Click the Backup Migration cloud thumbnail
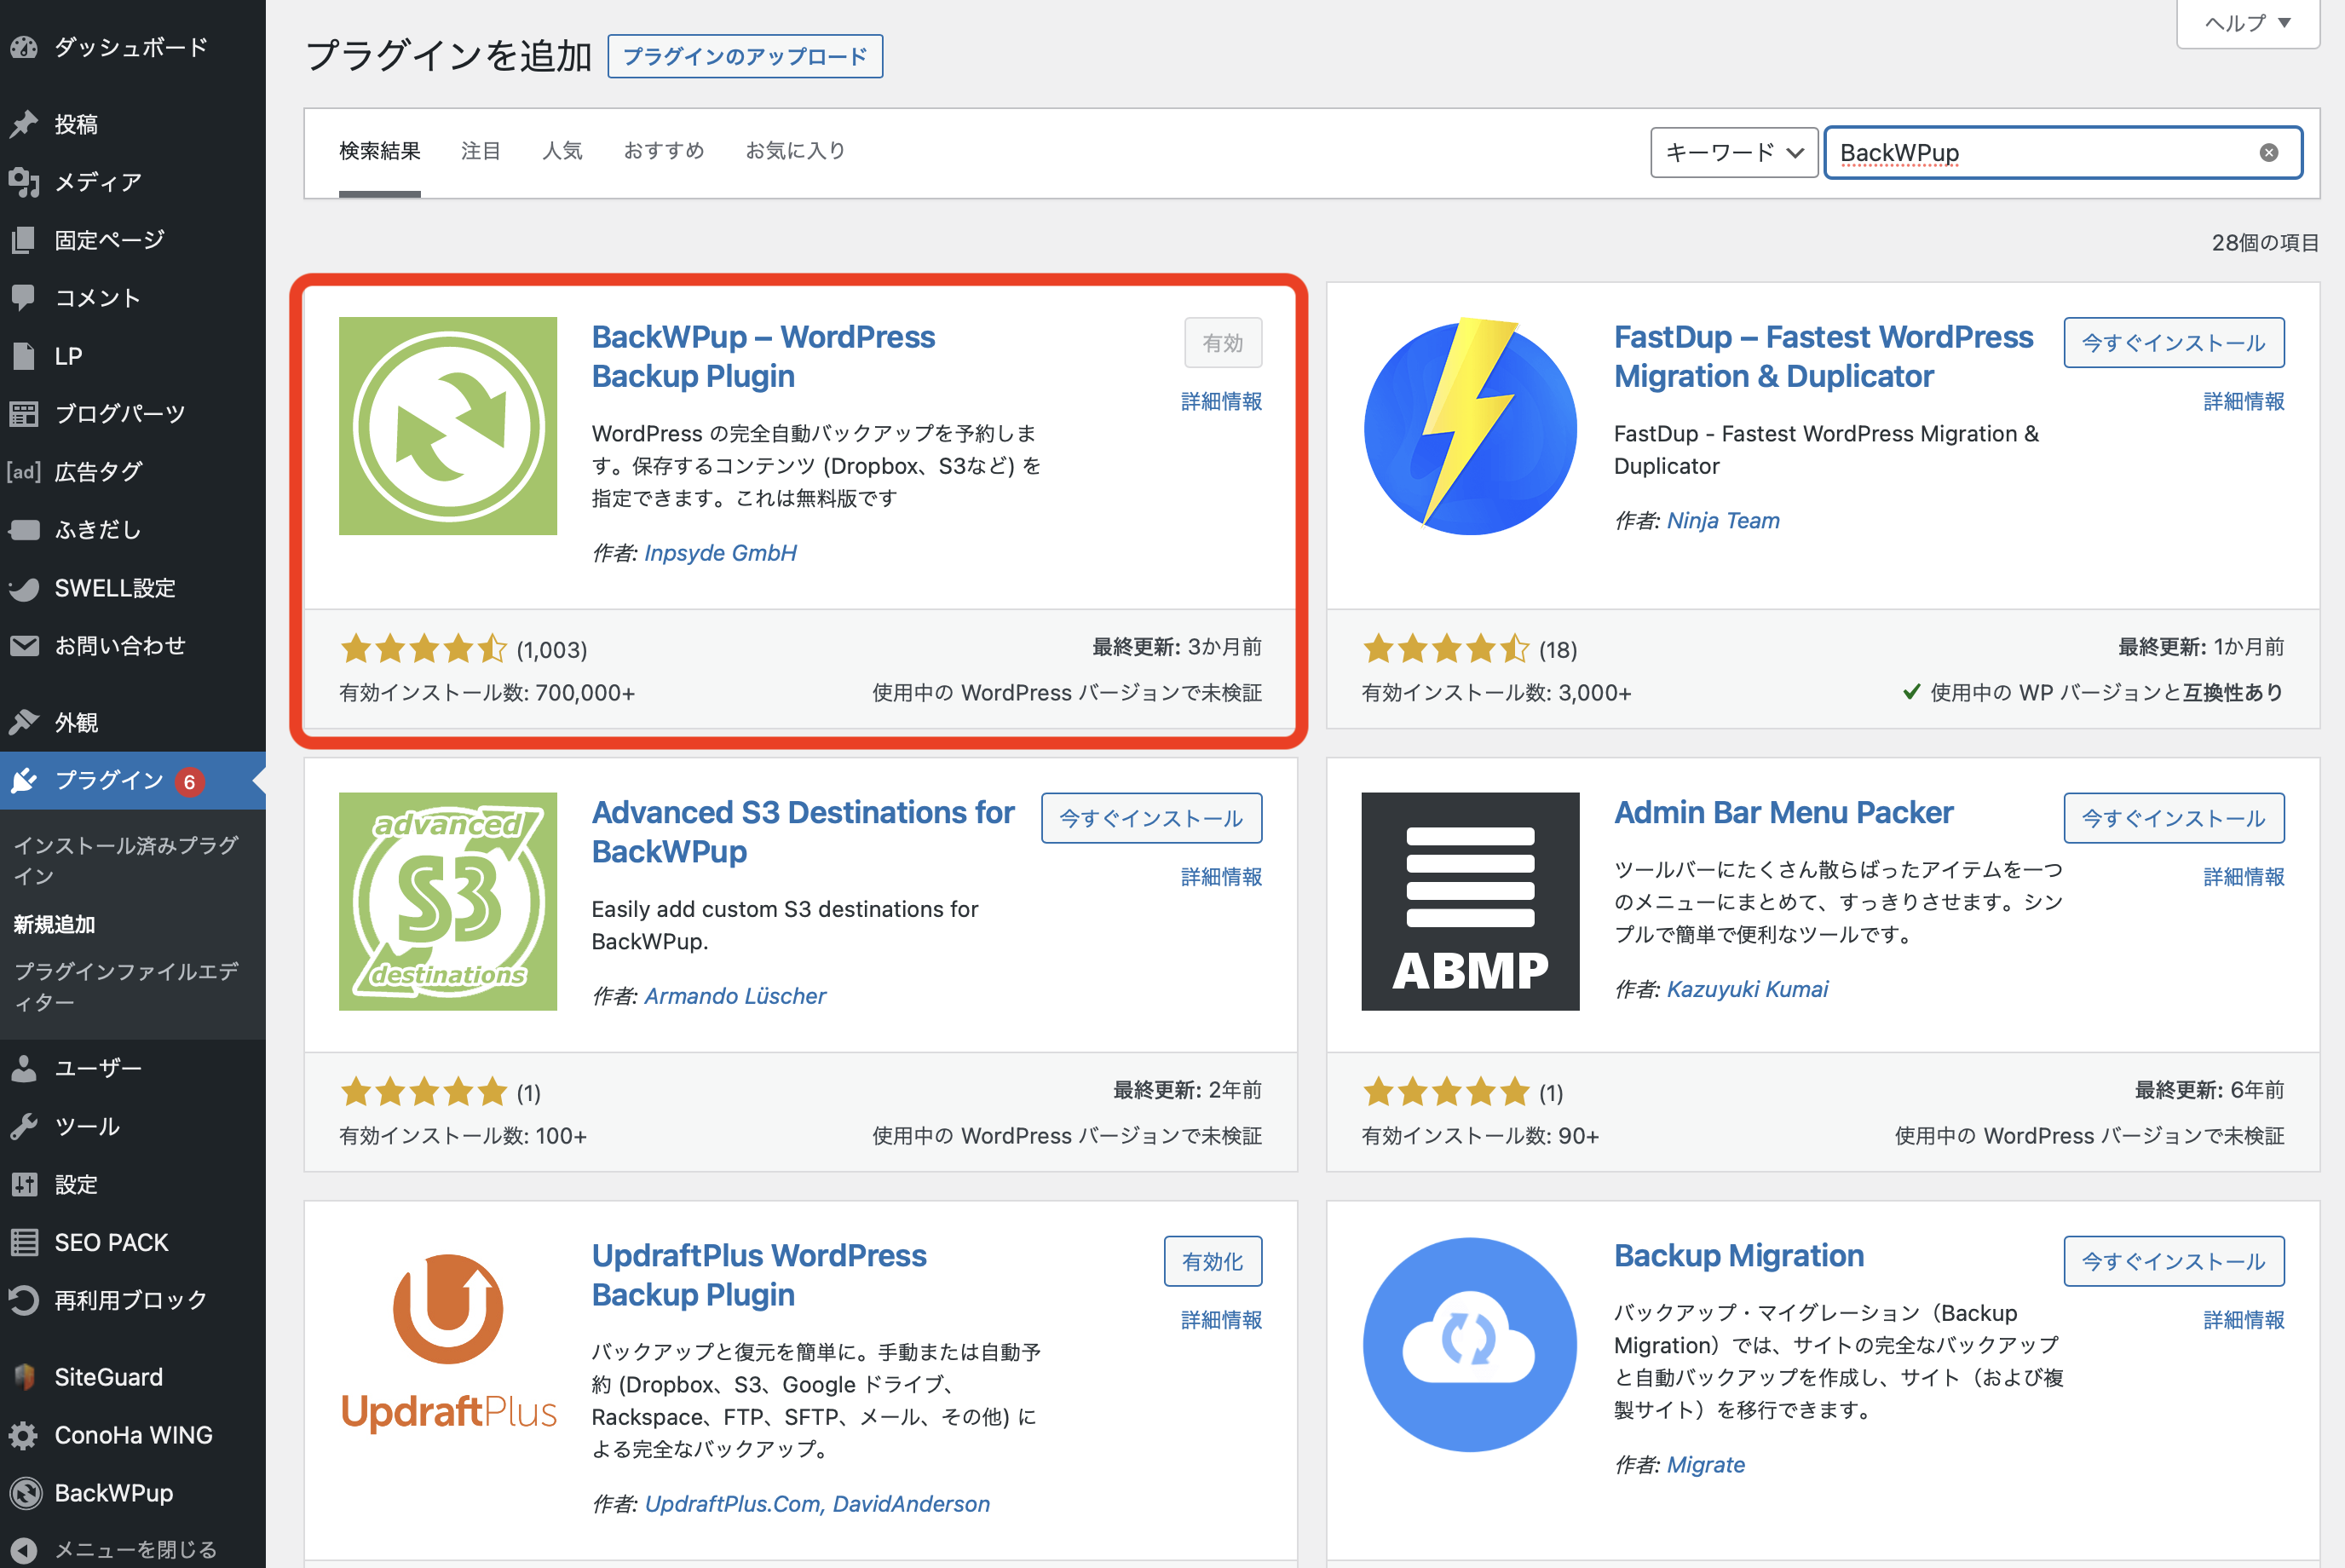 coord(1470,1344)
